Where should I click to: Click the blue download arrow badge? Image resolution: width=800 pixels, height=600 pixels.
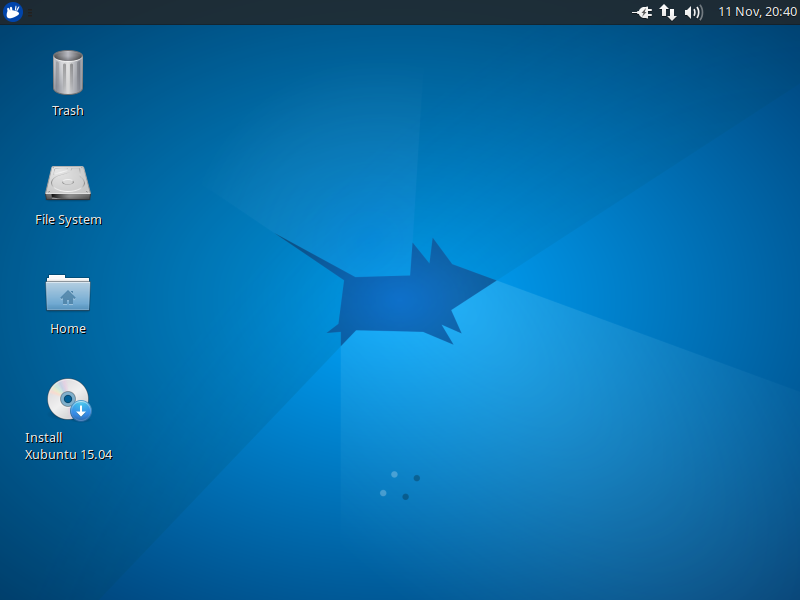(x=82, y=410)
